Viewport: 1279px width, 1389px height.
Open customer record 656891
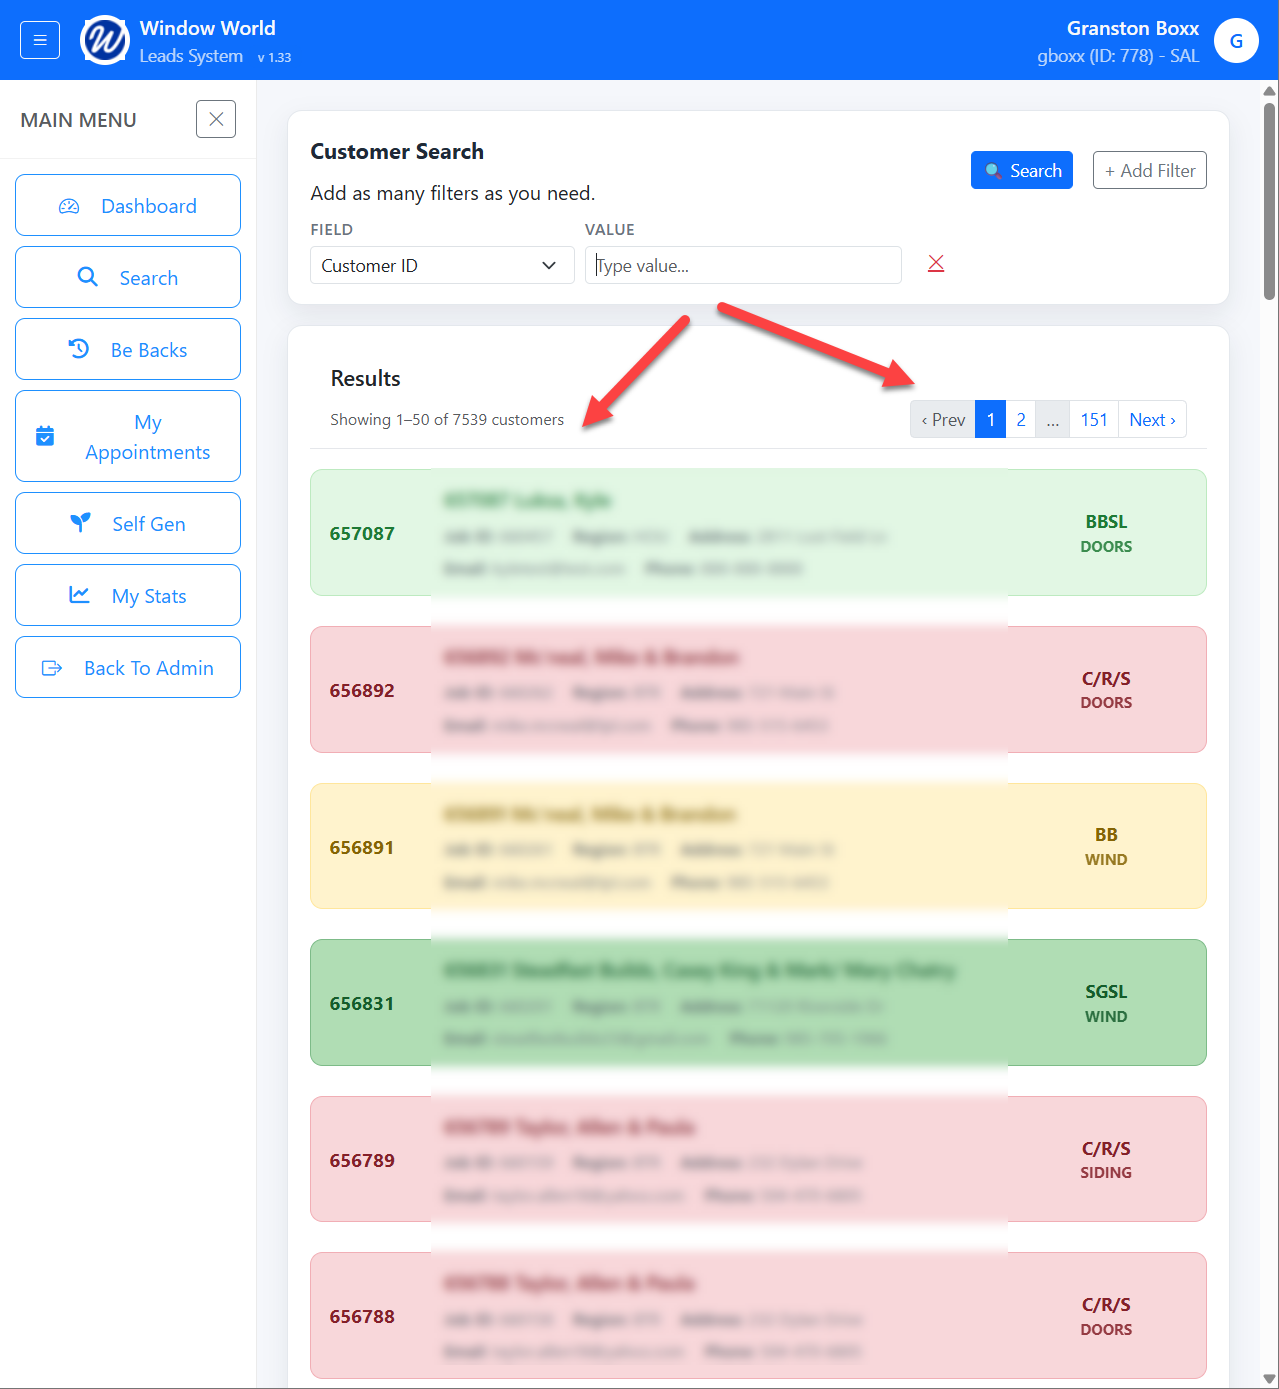pos(758,846)
